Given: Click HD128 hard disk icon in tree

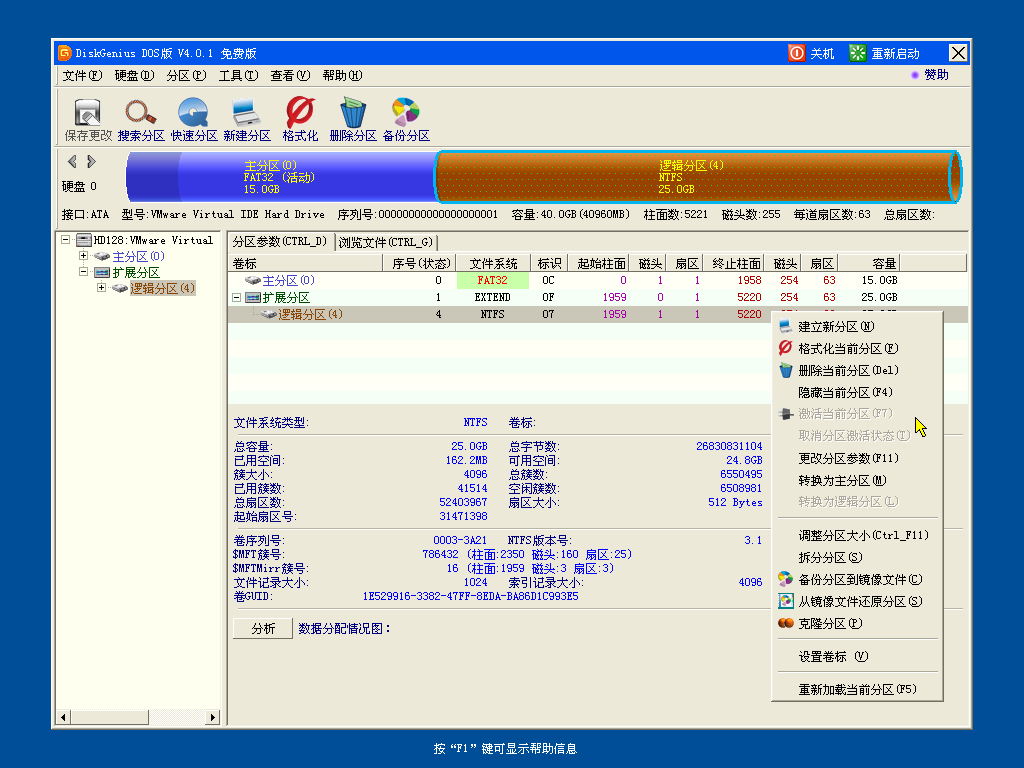Looking at the screenshot, I should tap(84, 240).
